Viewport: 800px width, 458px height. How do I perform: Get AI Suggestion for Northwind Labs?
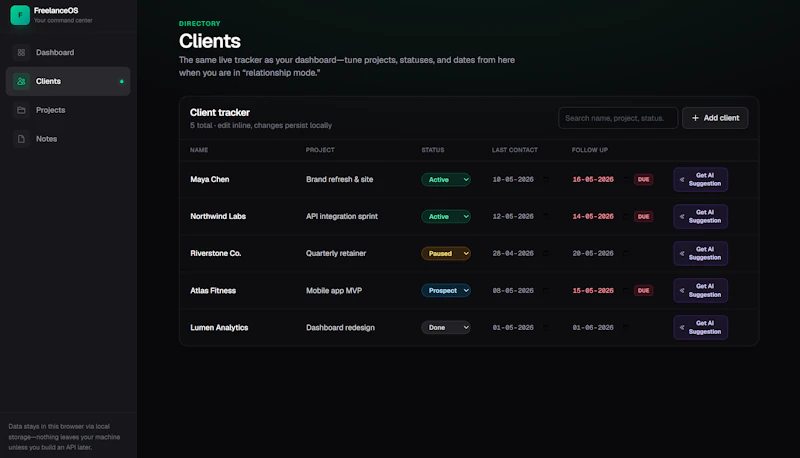[701, 216]
